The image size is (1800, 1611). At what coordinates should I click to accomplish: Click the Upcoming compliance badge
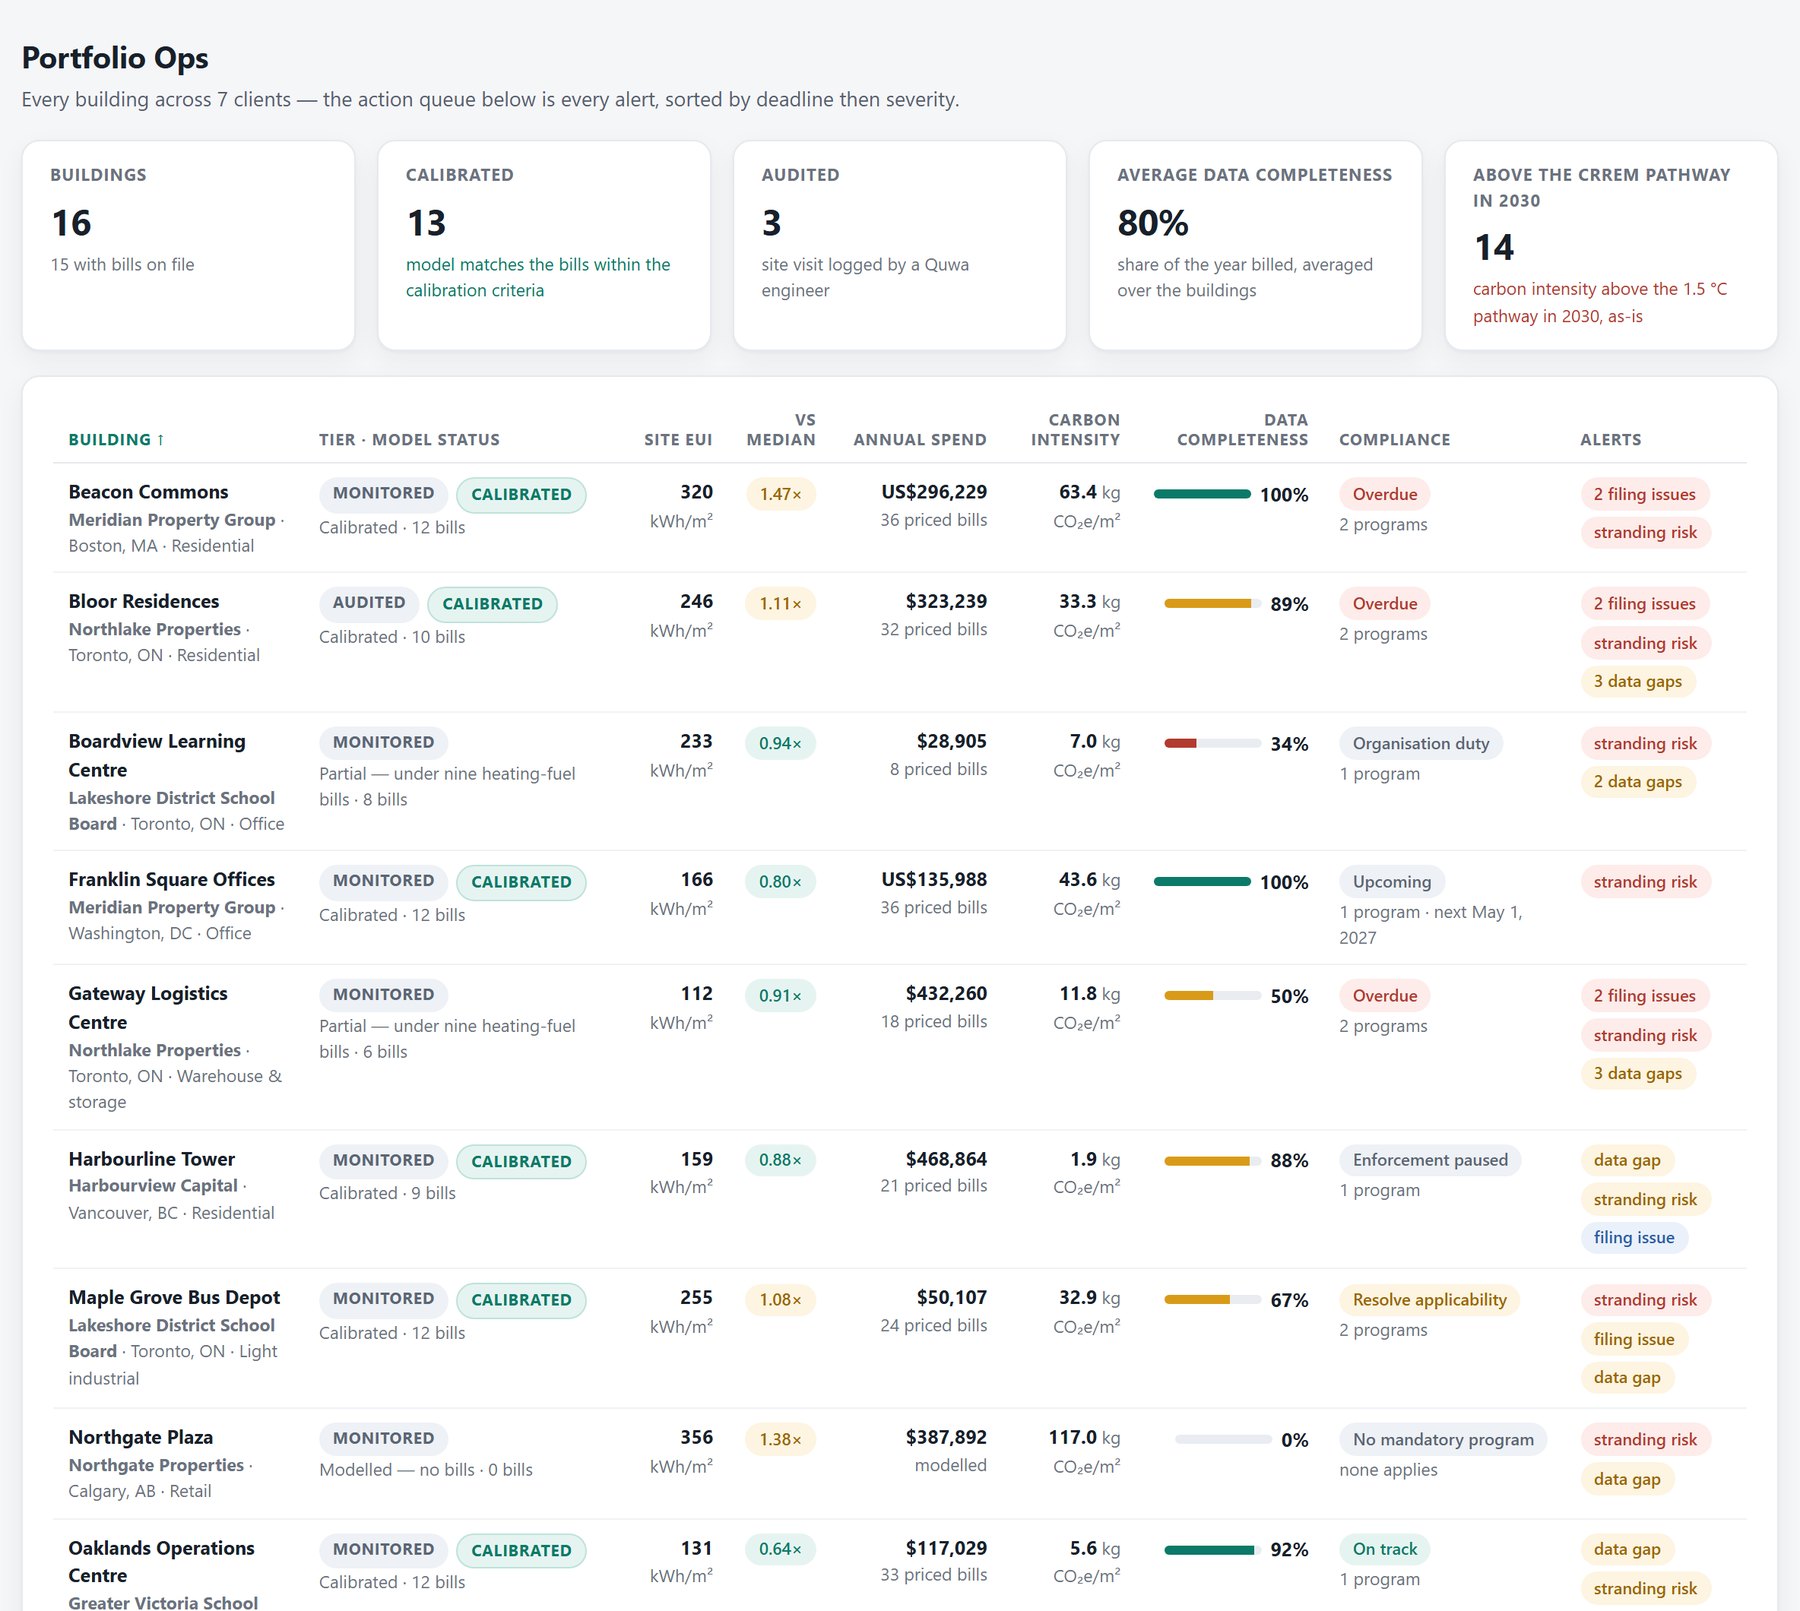pos(1392,881)
